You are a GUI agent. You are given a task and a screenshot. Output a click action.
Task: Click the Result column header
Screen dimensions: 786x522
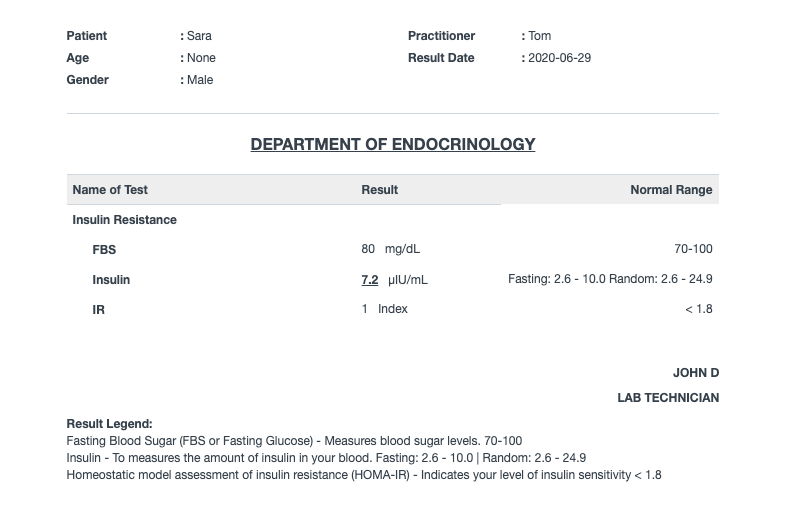(x=380, y=190)
